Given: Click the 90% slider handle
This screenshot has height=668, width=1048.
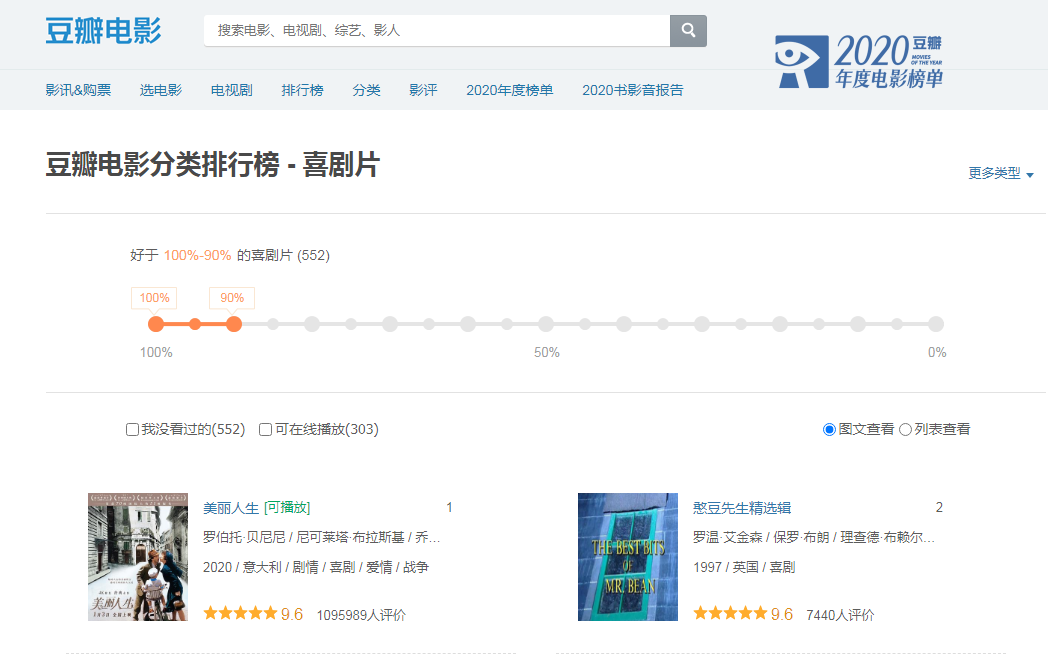Looking at the screenshot, I should tap(233, 324).
